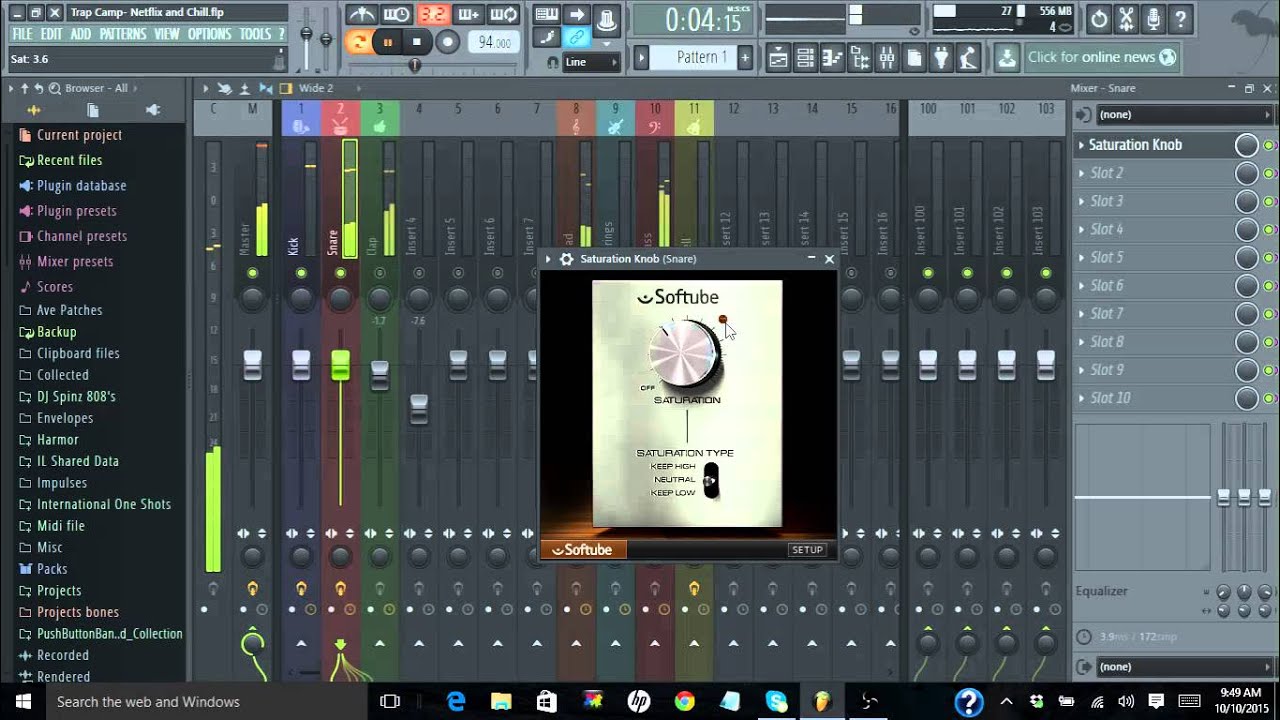Open Saturation Knob plugin gear settings
Screen dimensions: 1280x720
pyautogui.click(x=566, y=259)
